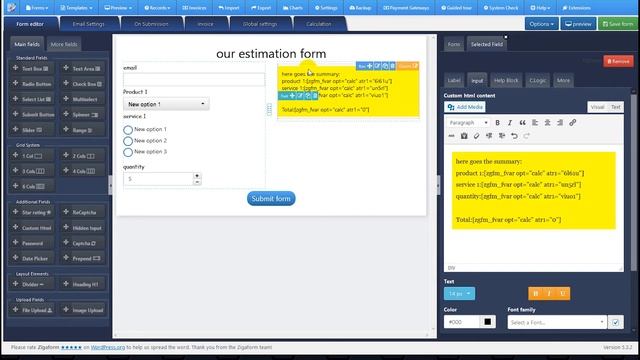
Task: Open the CLogic tab of selected field
Action: 538,80
